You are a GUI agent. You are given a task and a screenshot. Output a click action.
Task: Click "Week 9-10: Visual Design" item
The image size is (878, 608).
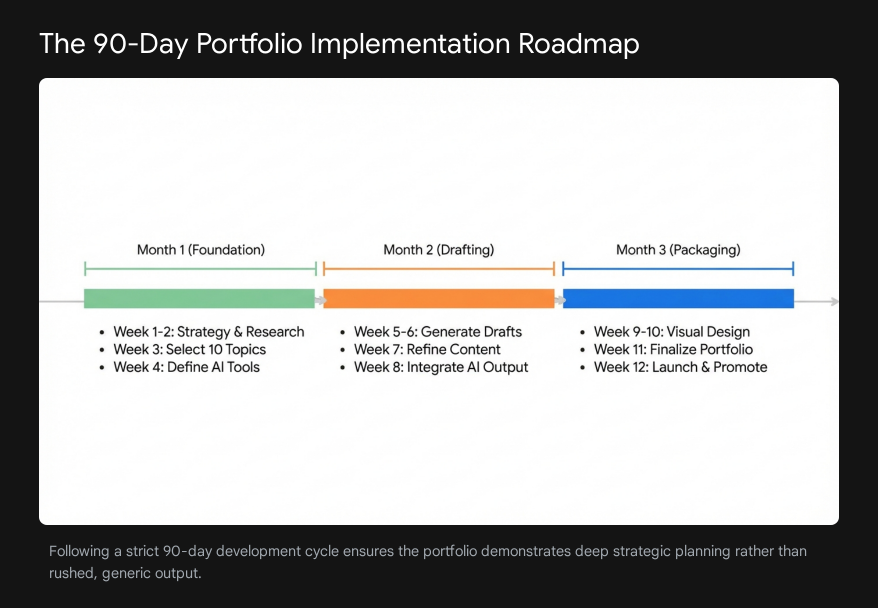[x=671, y=332]
